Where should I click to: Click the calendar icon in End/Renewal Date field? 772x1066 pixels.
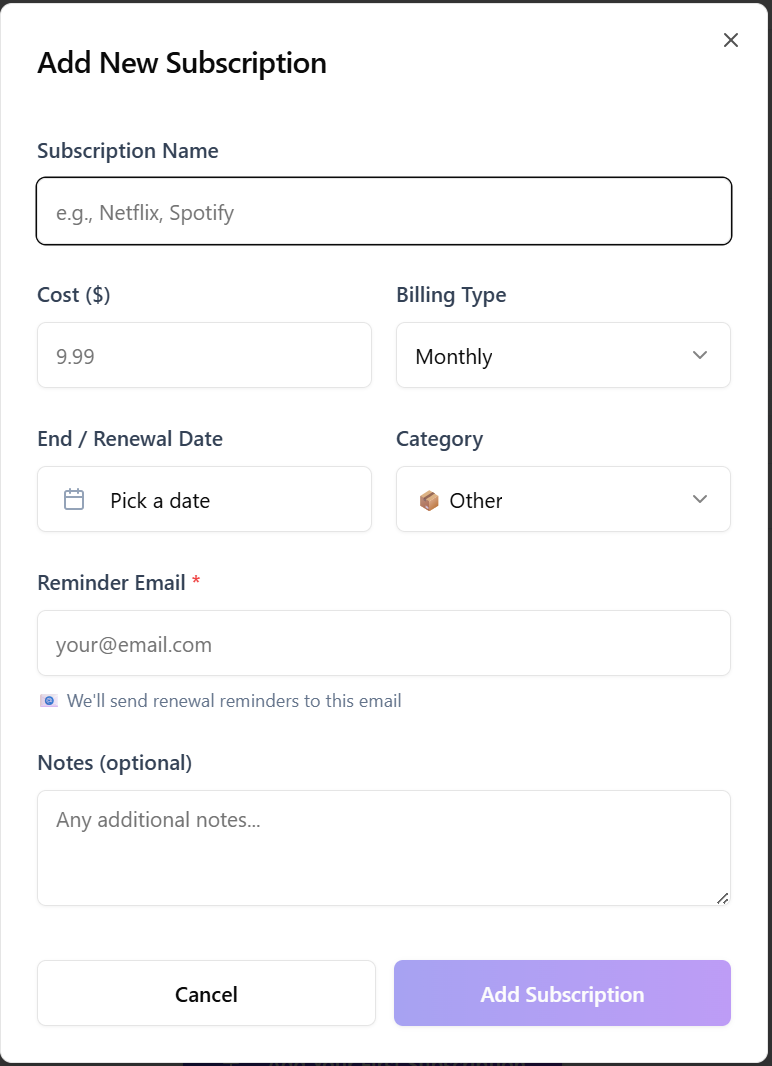coord(73,498)
